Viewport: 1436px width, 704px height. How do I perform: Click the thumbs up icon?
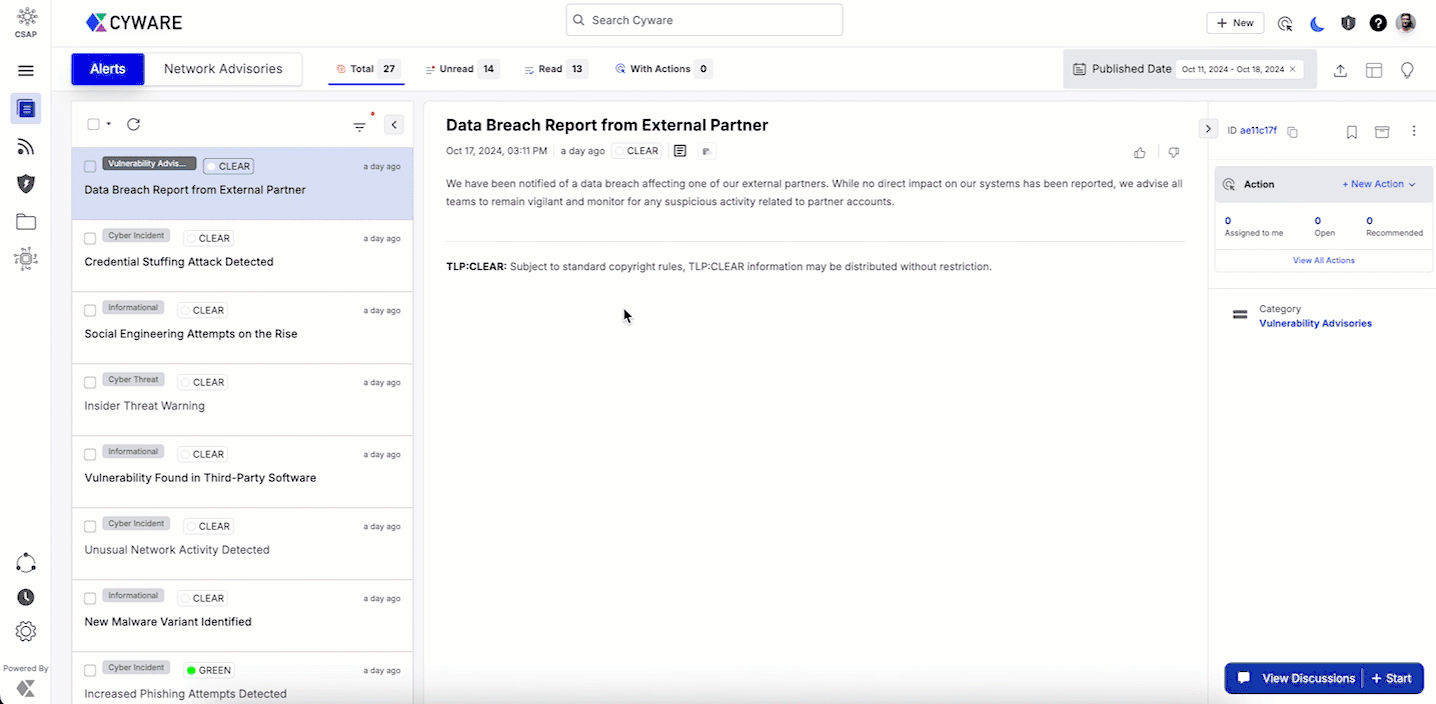point(1140,153)
